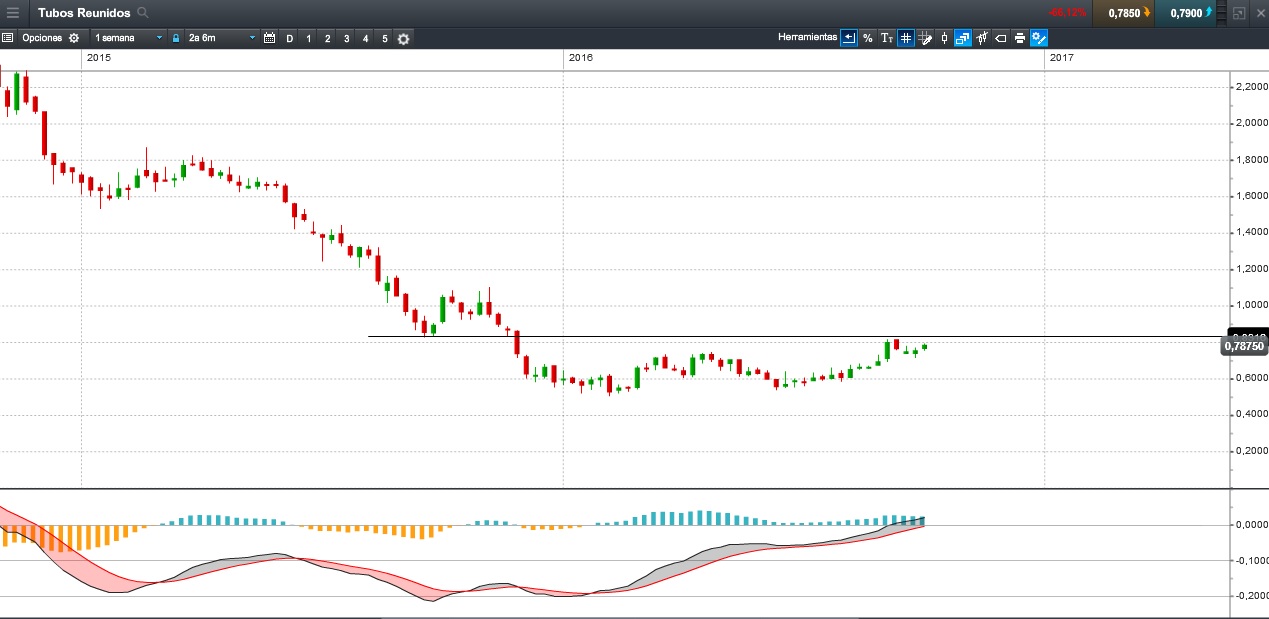This screenshot has height=619, width=1269.
Task: Select the text annotation tool
Action: [886, 38]
